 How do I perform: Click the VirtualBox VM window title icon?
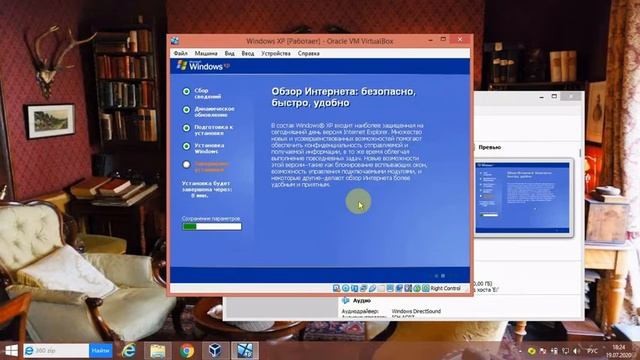pos(175,41)
